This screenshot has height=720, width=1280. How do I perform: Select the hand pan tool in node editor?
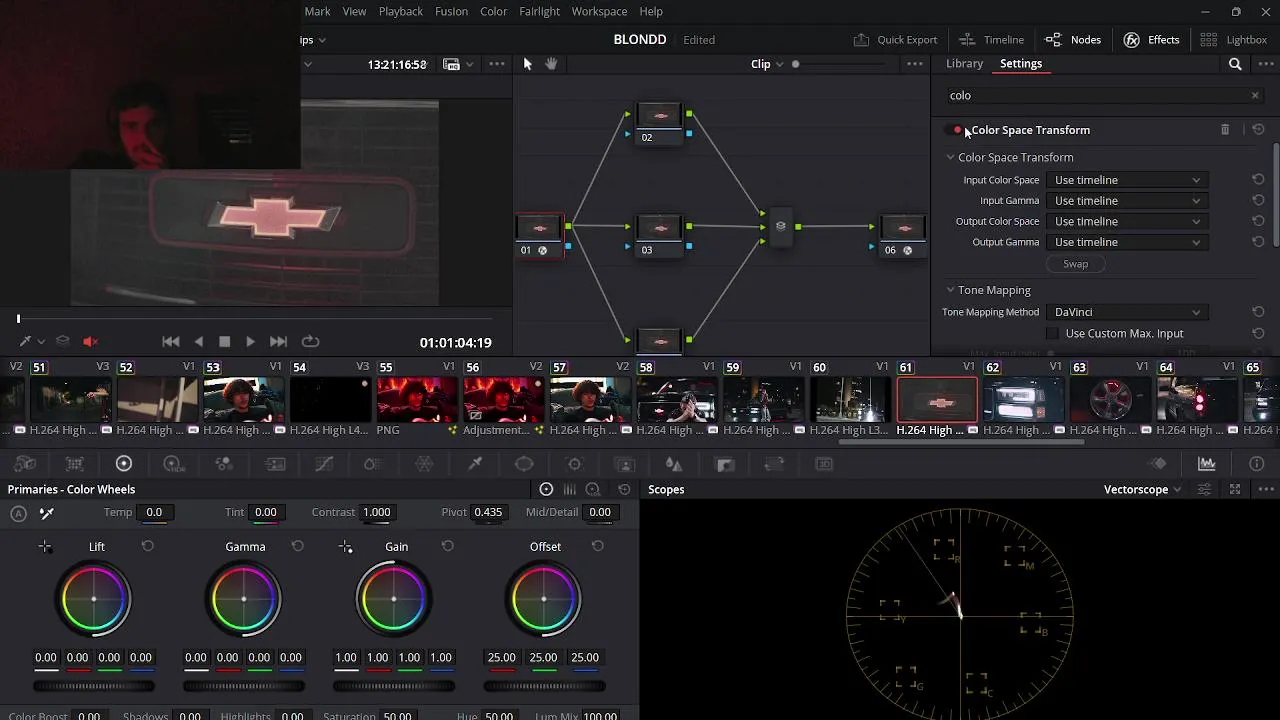(x=551, y=64)
